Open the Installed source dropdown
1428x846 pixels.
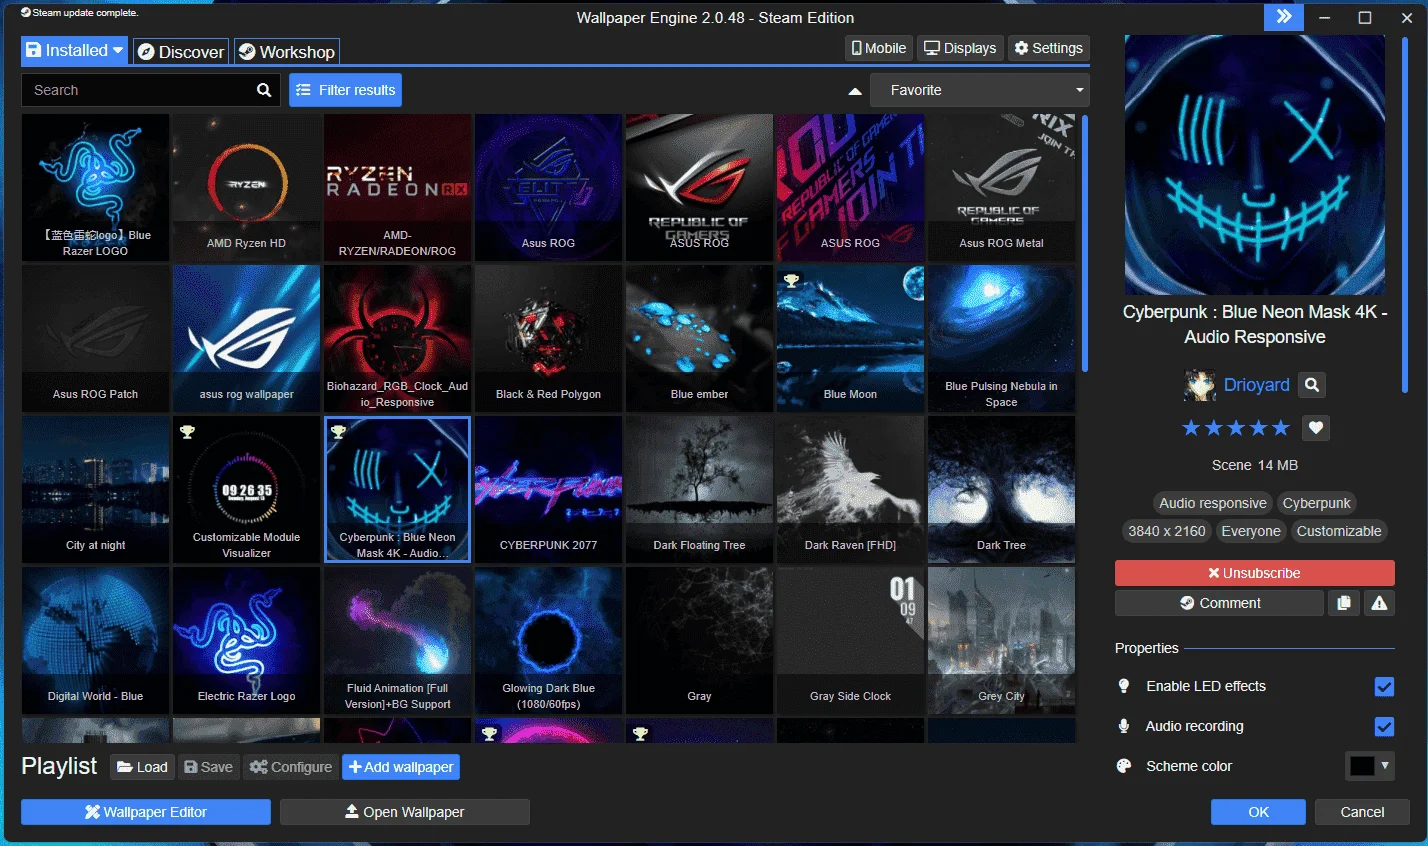[x=75, y=50]
